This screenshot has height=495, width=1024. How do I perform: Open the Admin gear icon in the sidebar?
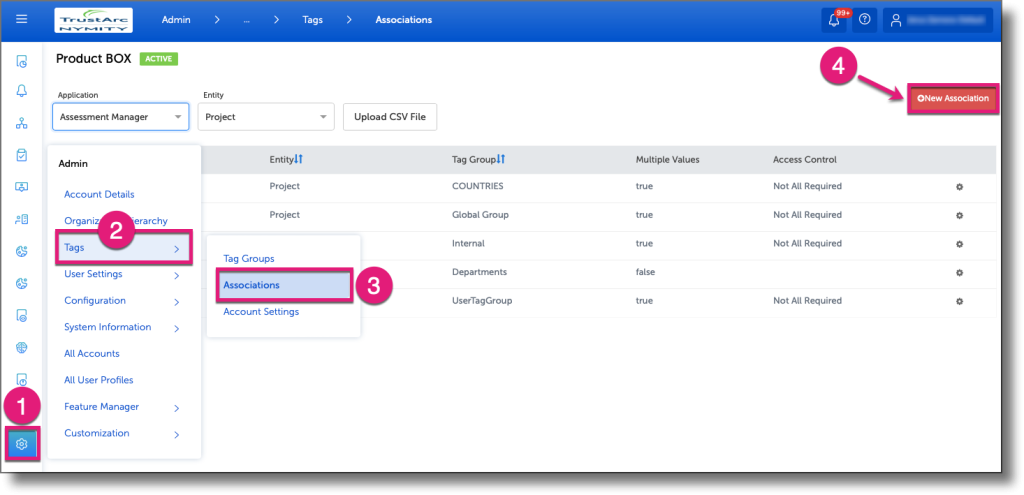(x=22, y=444)
